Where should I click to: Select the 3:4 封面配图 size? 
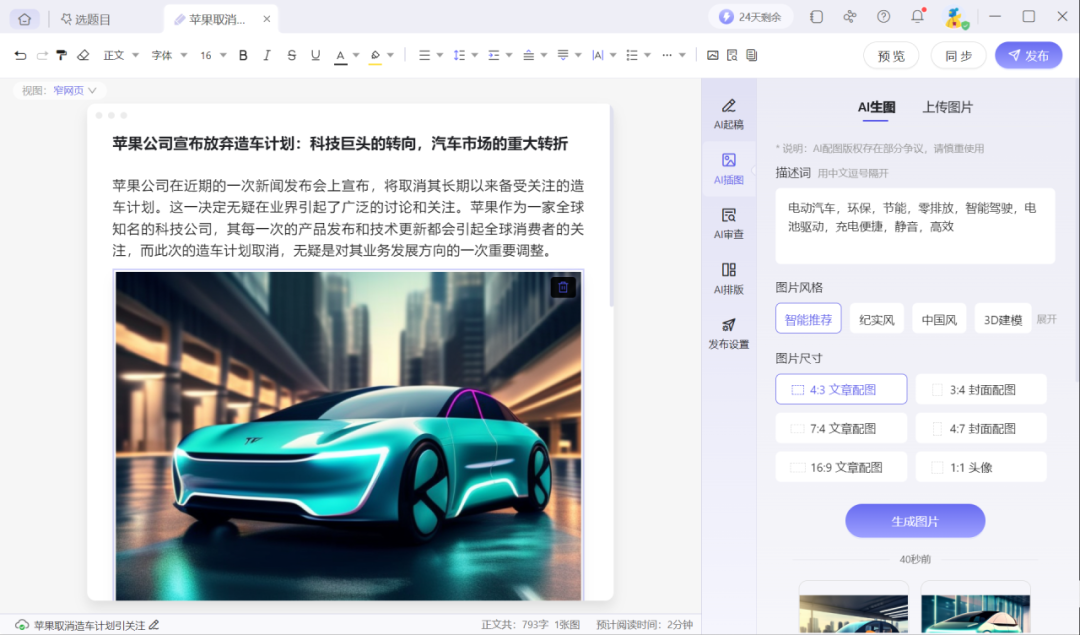[x=981, y=389]
